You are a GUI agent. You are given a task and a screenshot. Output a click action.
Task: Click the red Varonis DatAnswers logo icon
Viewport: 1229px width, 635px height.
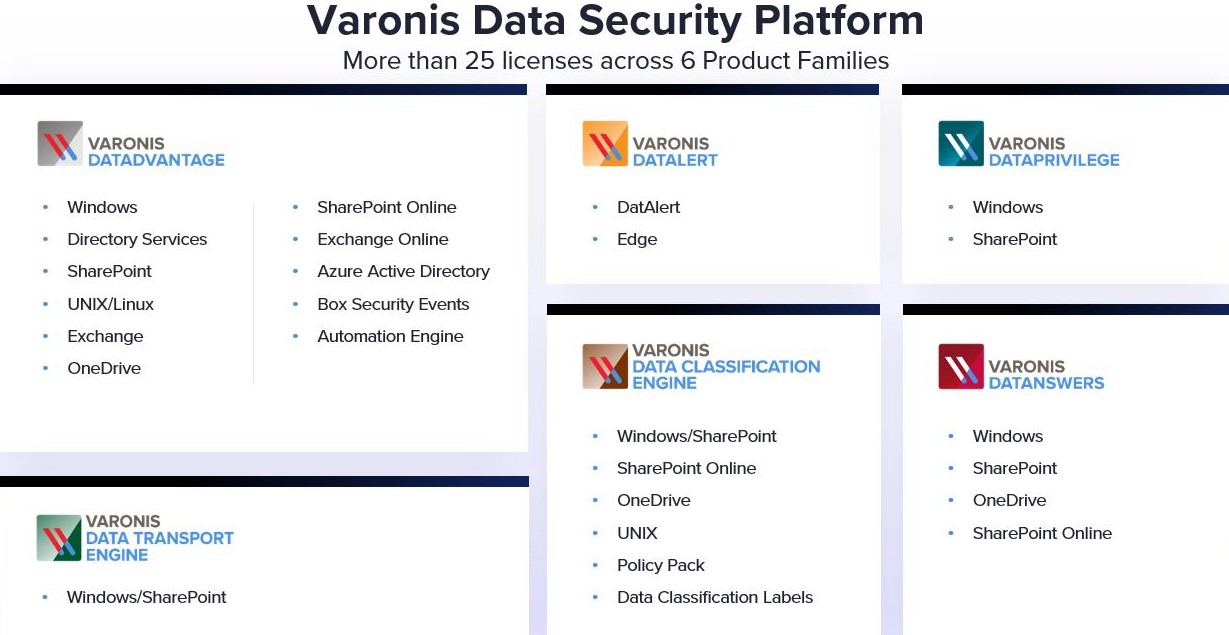(961, 366)
